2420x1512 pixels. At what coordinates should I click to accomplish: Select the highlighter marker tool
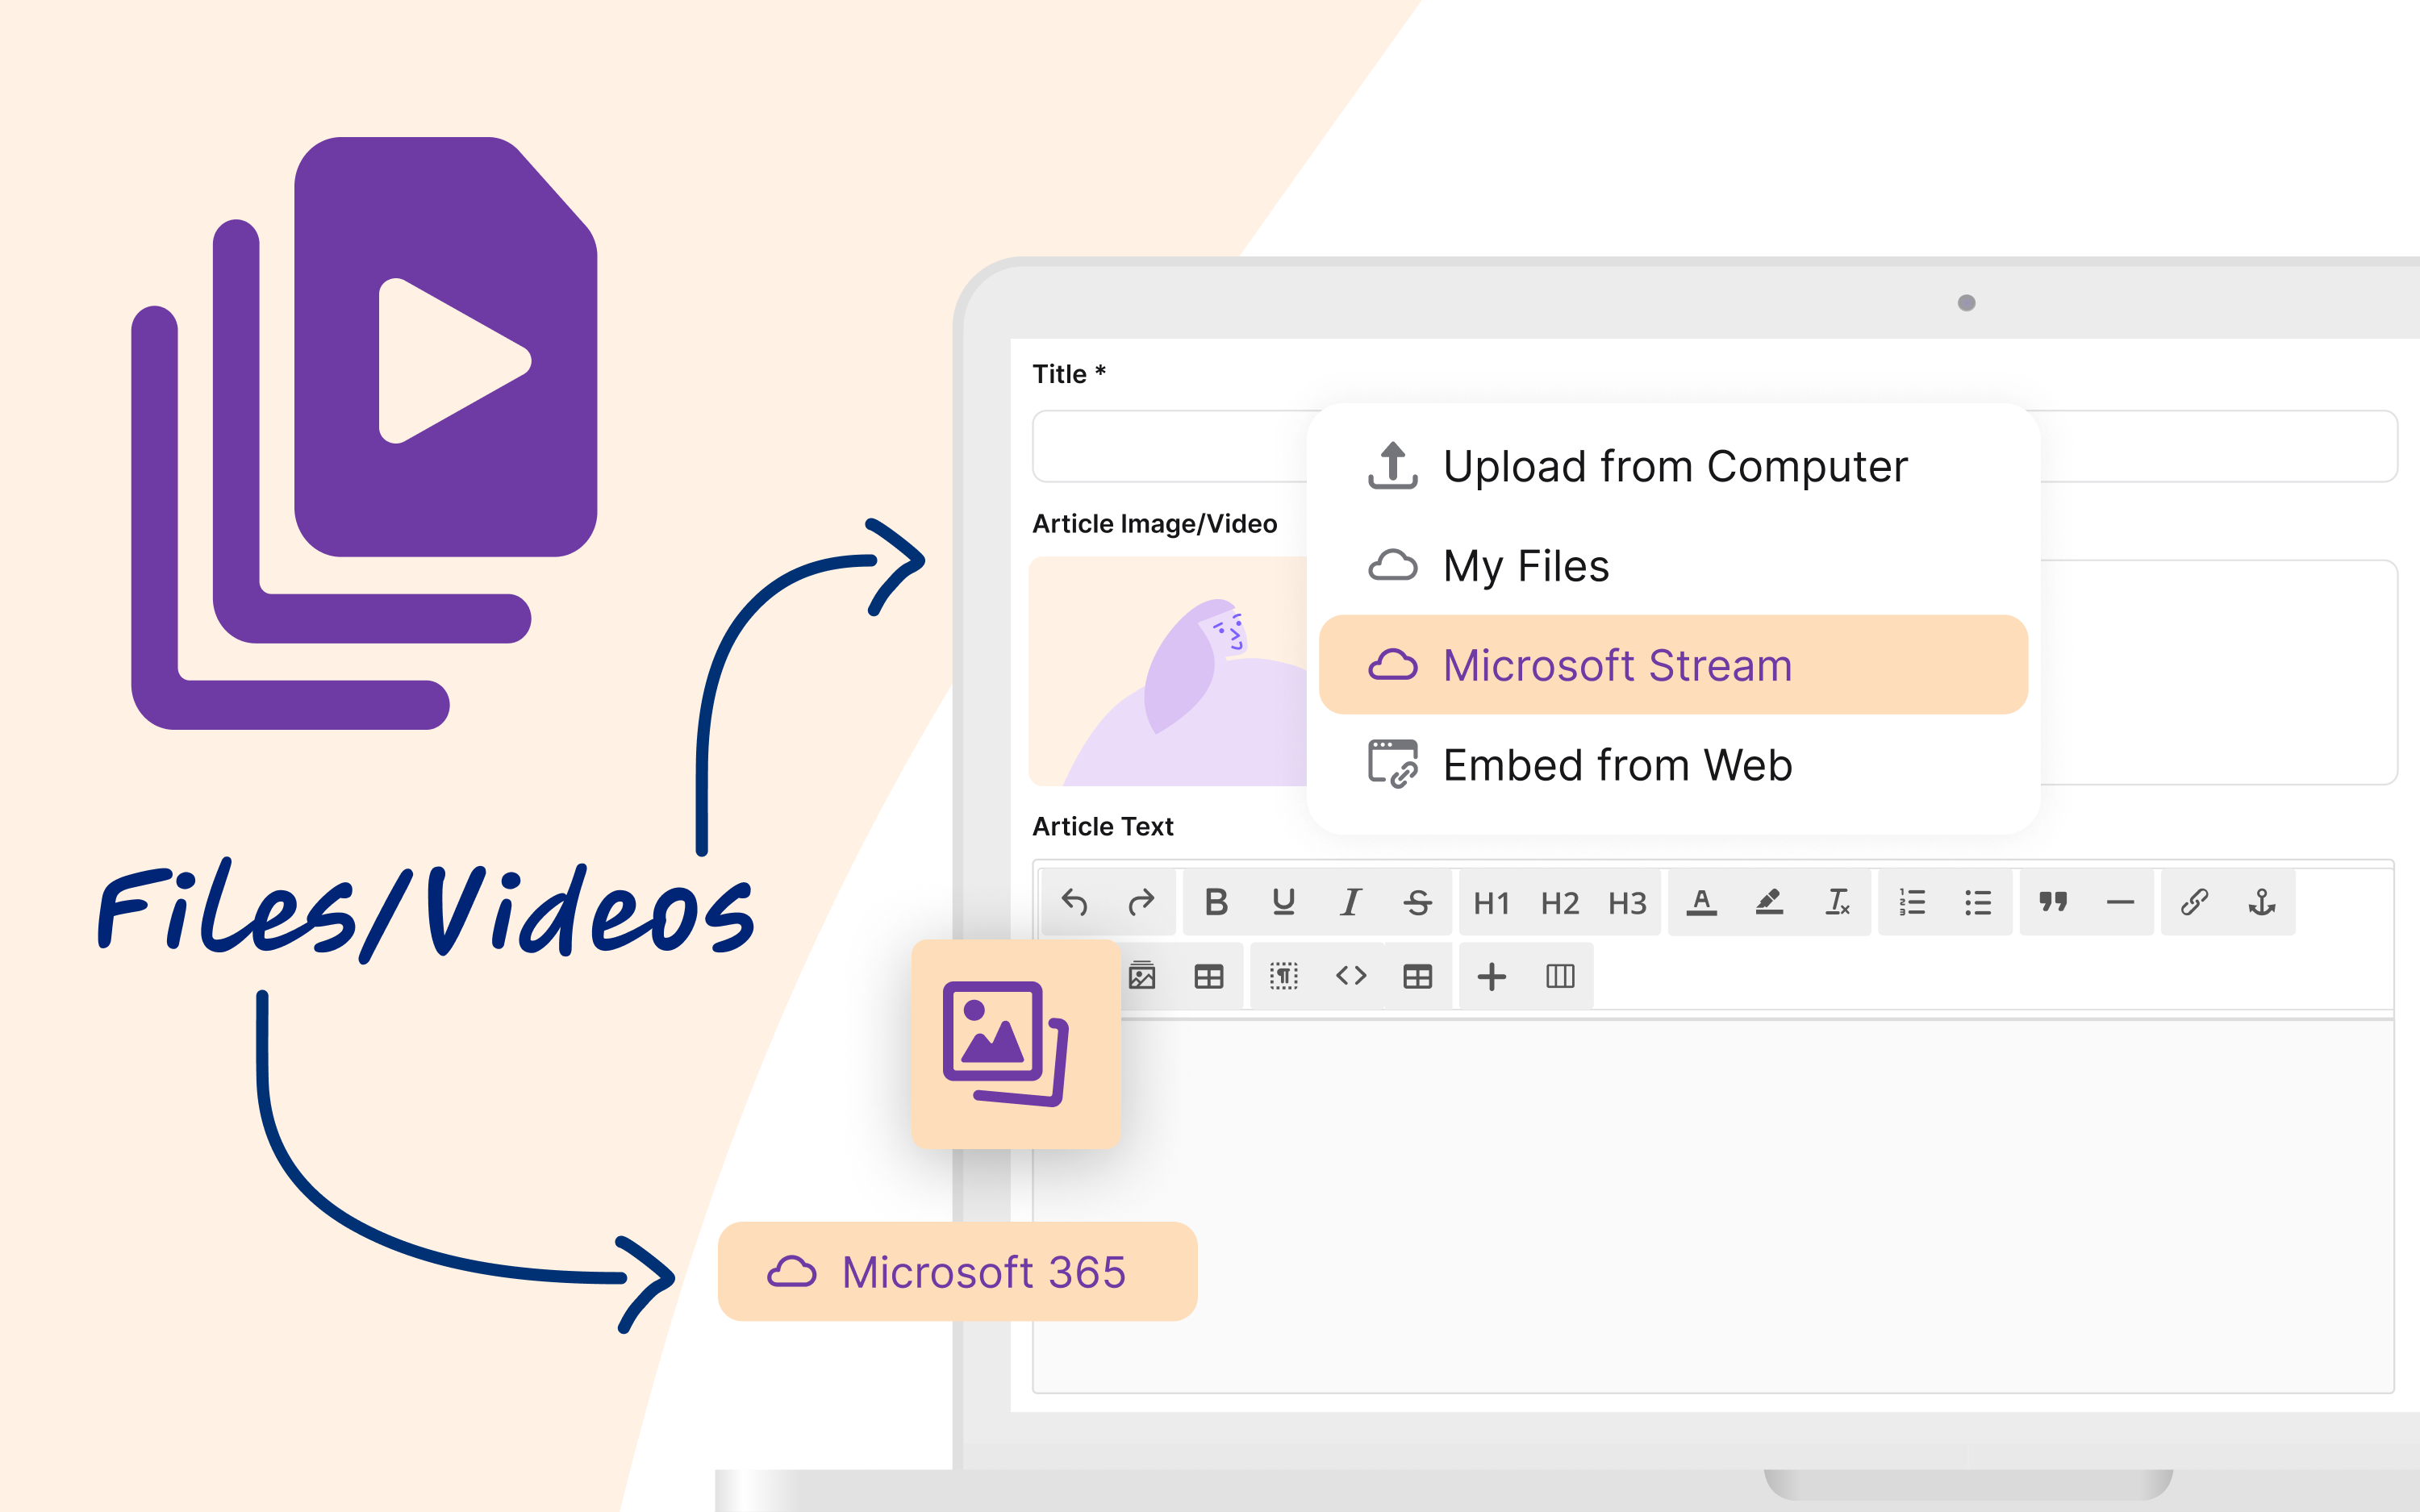point(1769,902)
